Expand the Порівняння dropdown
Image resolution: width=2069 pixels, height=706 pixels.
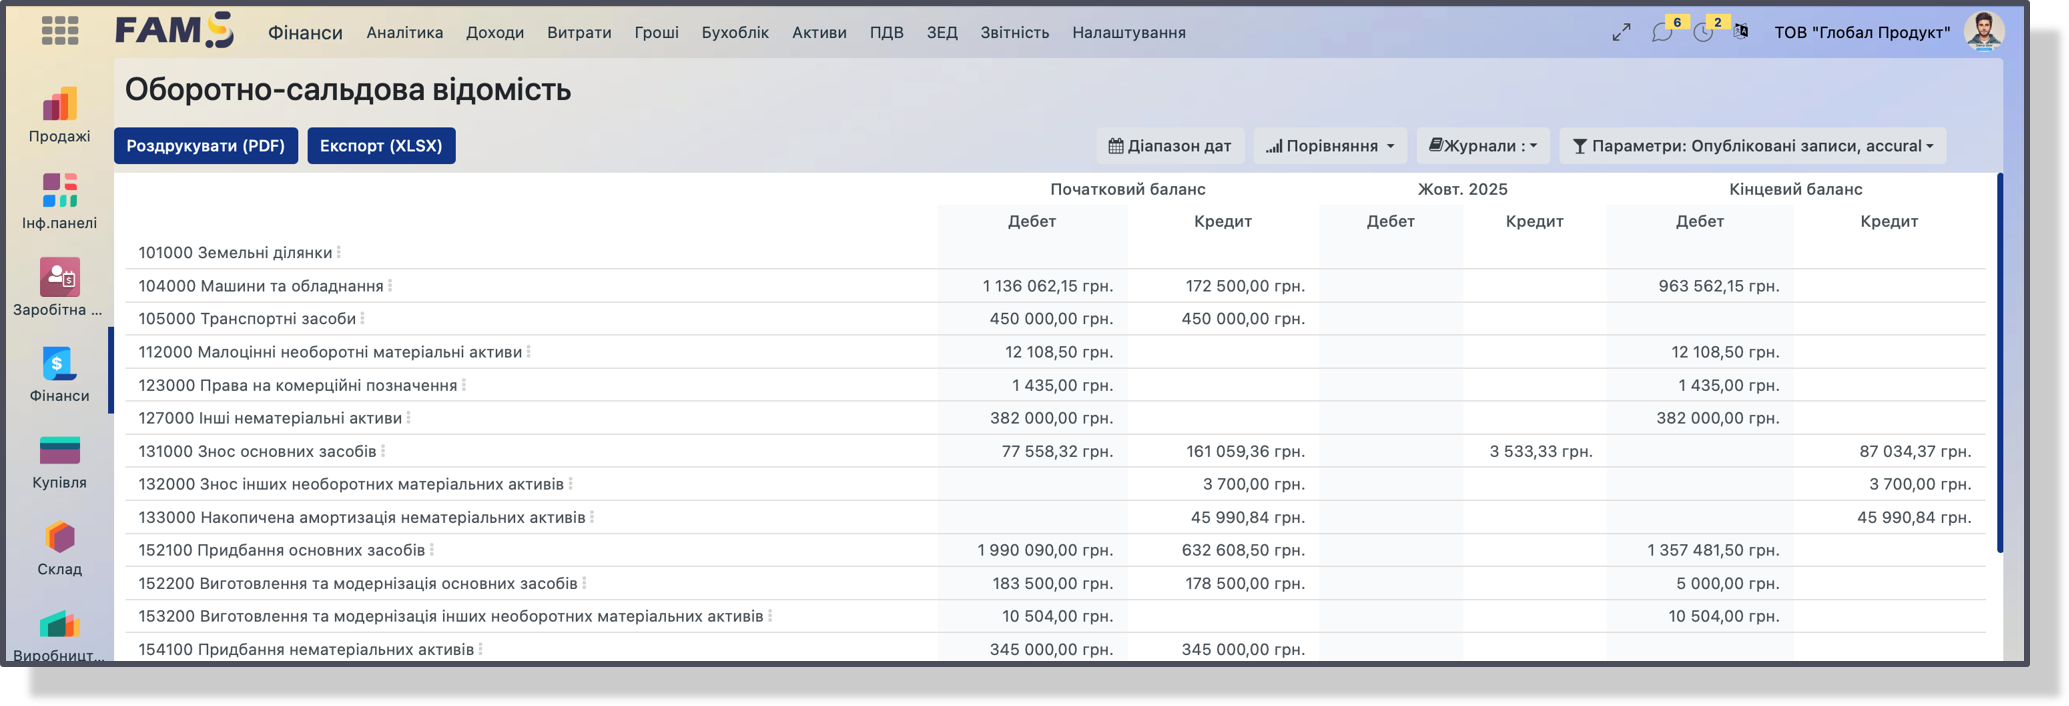pyautogui.click(x=1330, y=146)
